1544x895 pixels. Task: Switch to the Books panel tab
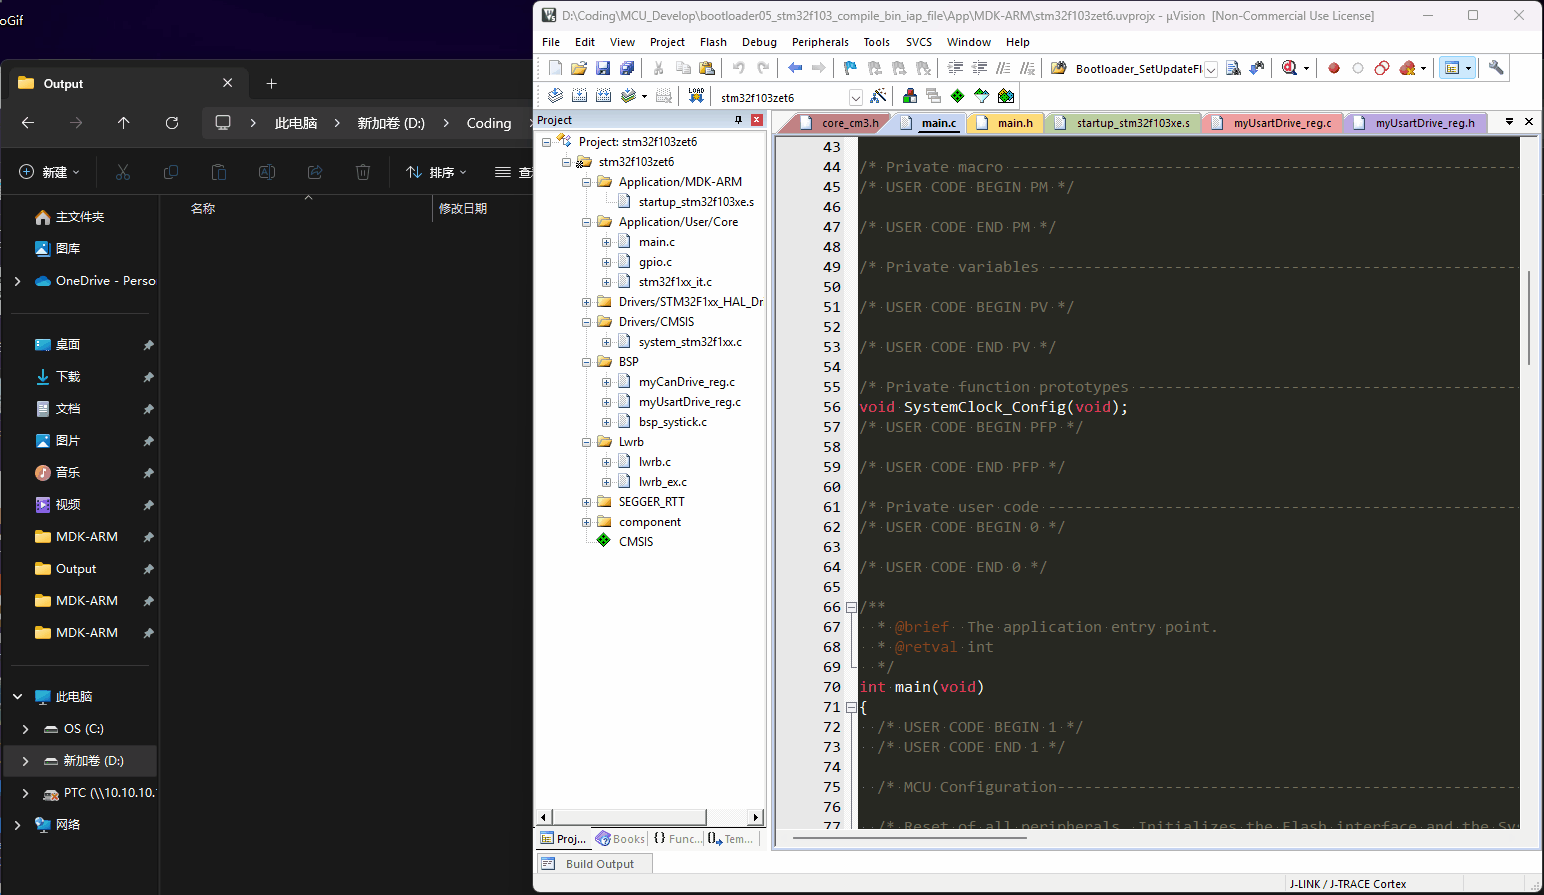620,839
